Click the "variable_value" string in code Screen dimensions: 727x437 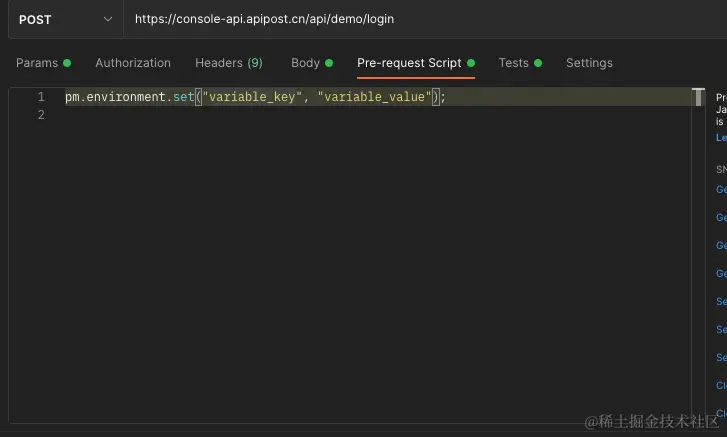[375, 97]
